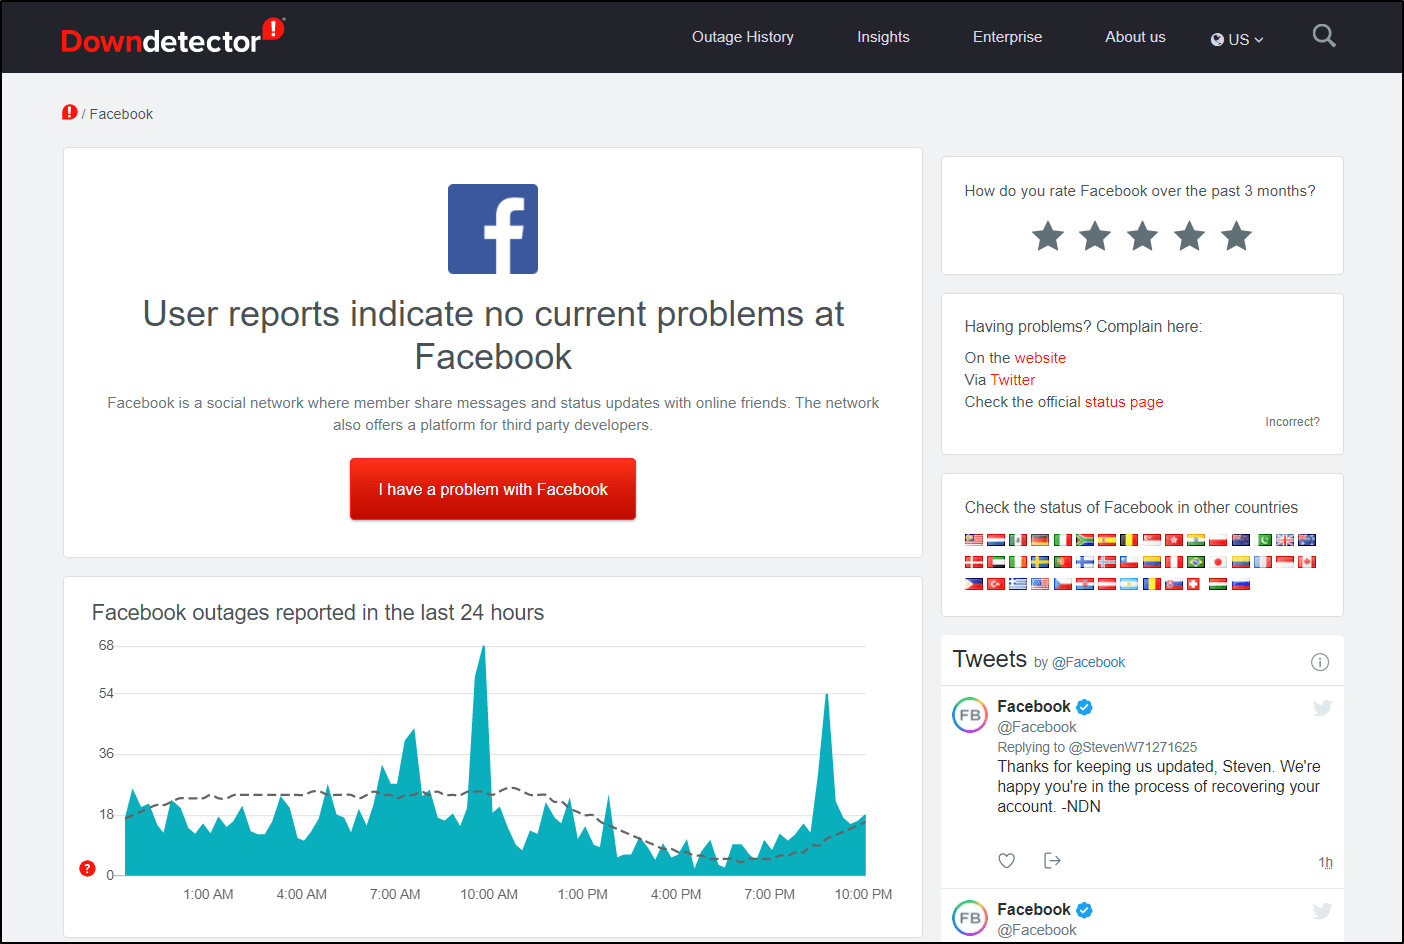
Task: Follow the 'website' complaint link
Action: click(1040, 358)
